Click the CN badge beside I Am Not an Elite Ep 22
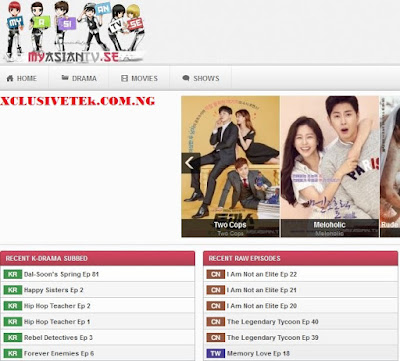Viewport: 400px width, 361px height. click(x=216, y=274)
